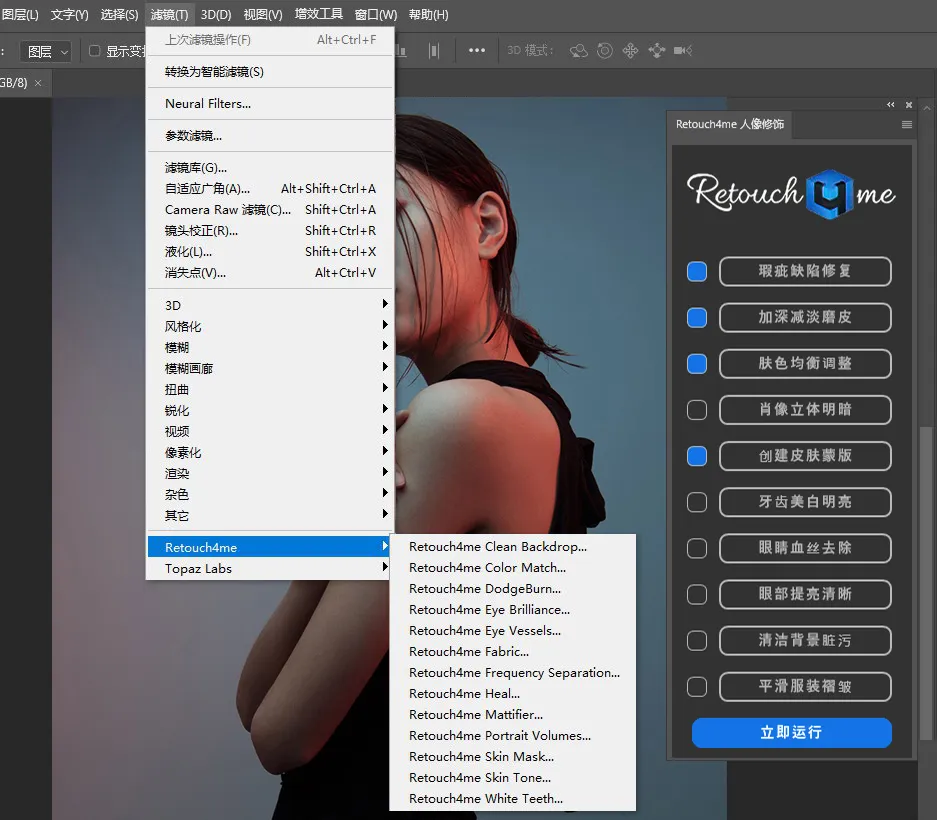Choose Retouch4me Skin Tone from submenu
The width and height of the screenshot is (937, 820).
(480, 778)
